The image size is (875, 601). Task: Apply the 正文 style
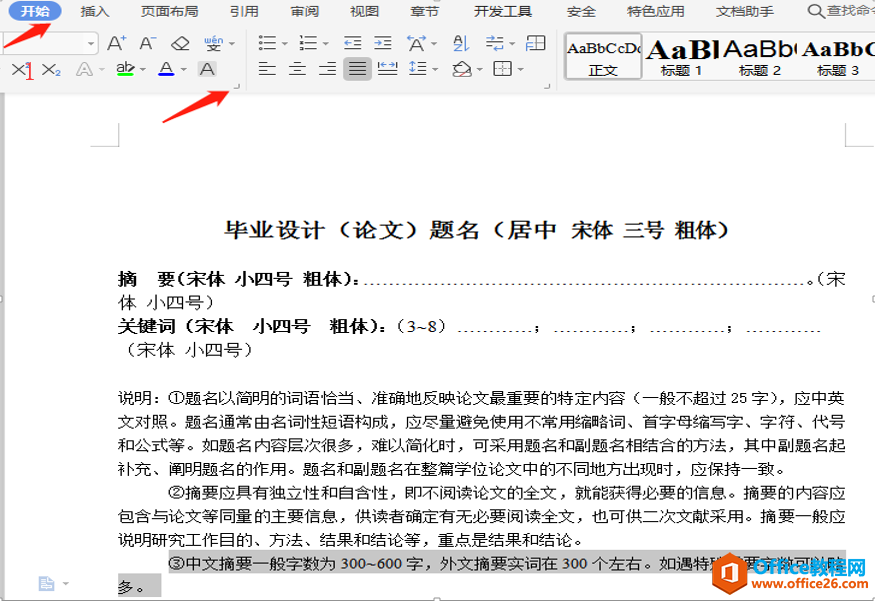point(603,56)
